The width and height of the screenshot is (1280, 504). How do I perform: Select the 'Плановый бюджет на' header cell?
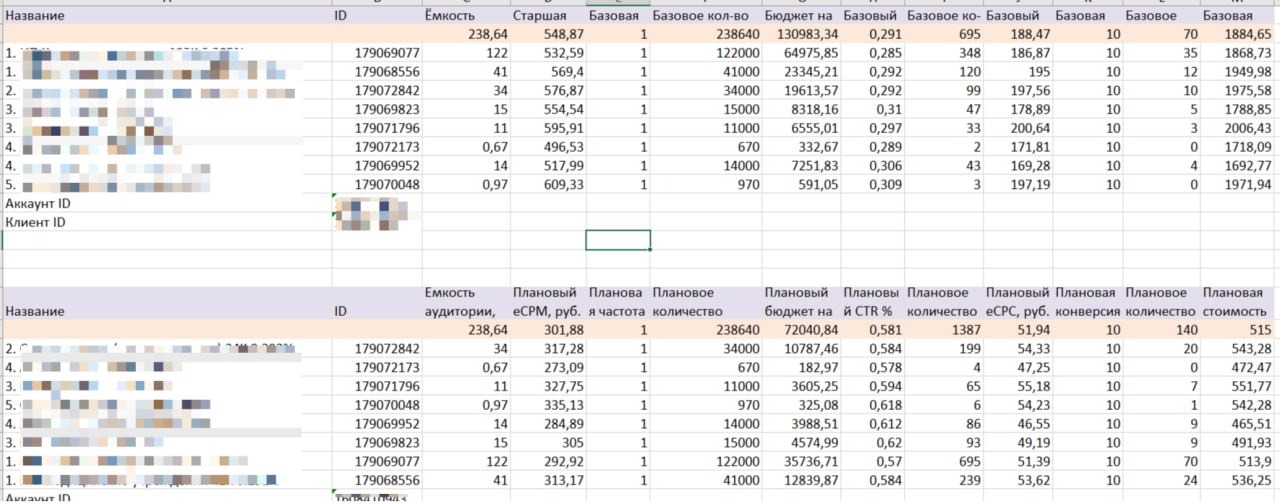tap(800, 302)
